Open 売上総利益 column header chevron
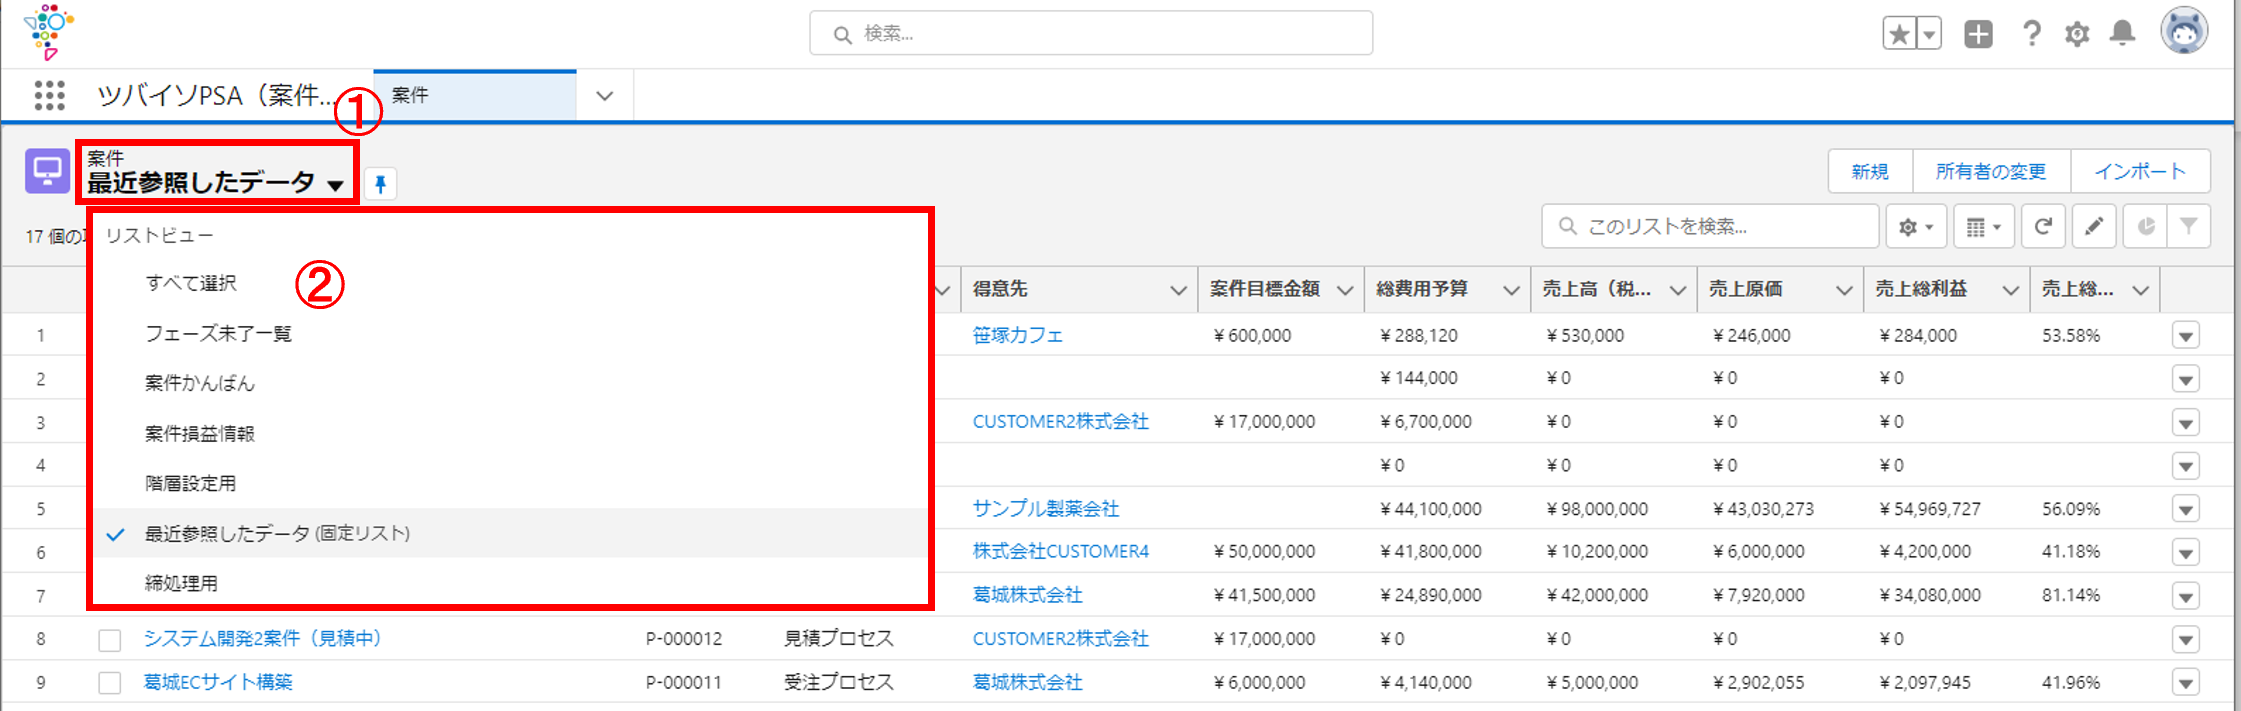 2010,290
